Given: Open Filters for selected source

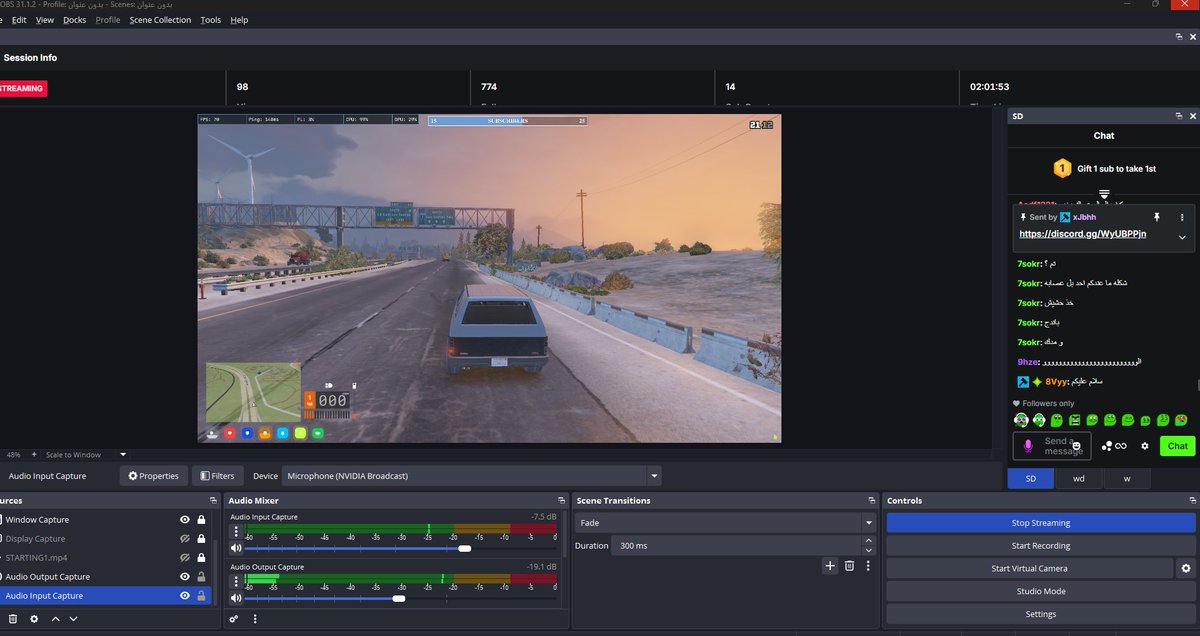Looking at the screenshot, I should click(217, 476).
